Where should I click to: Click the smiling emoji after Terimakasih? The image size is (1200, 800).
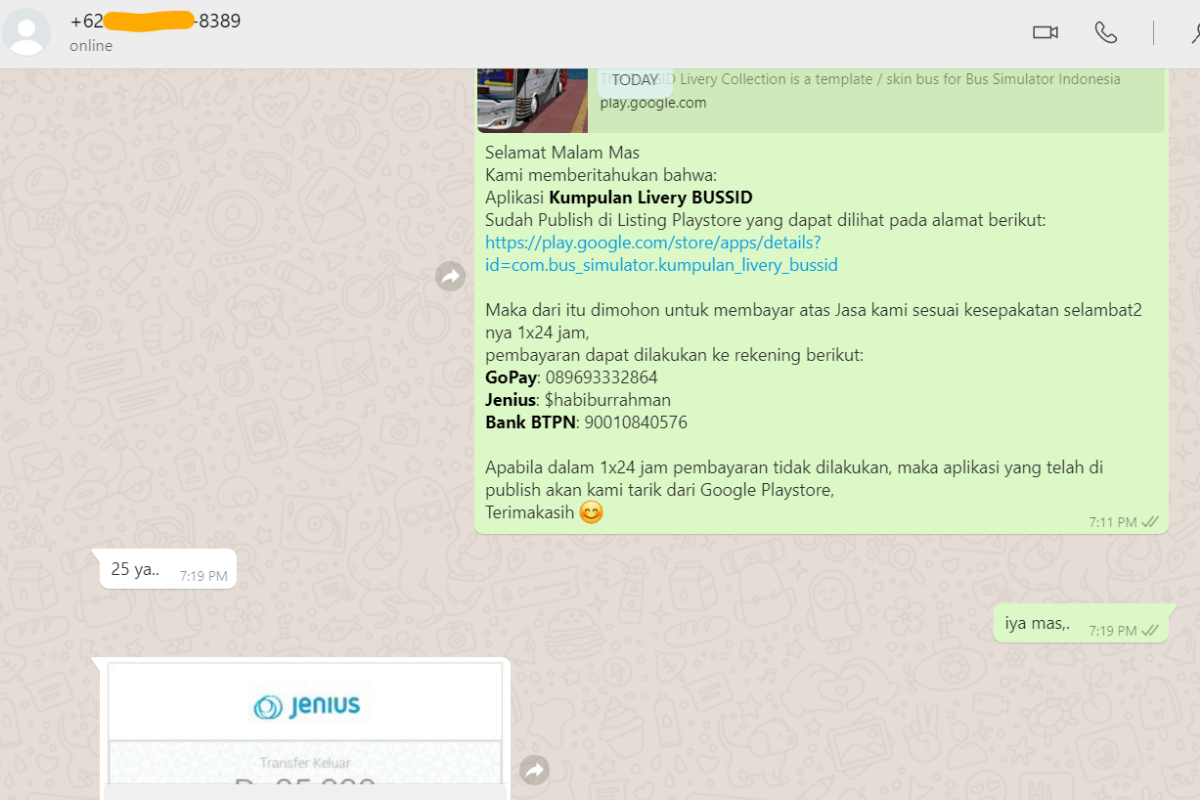(592, 513)
